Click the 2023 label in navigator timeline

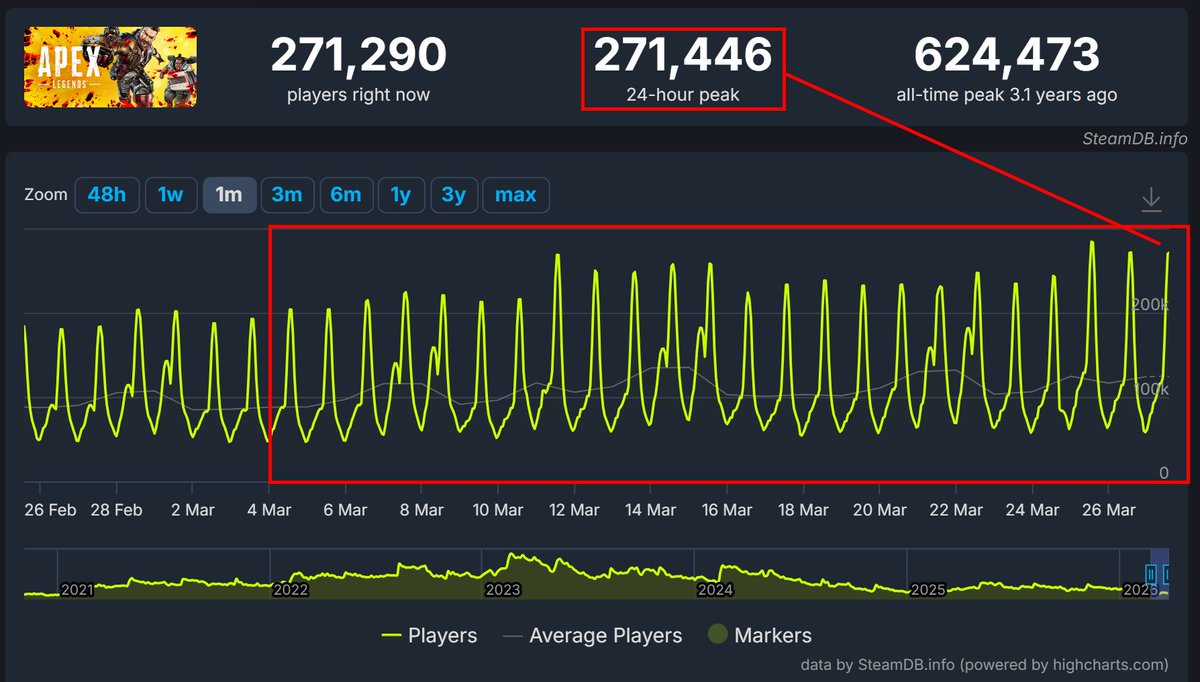[503, 590]
